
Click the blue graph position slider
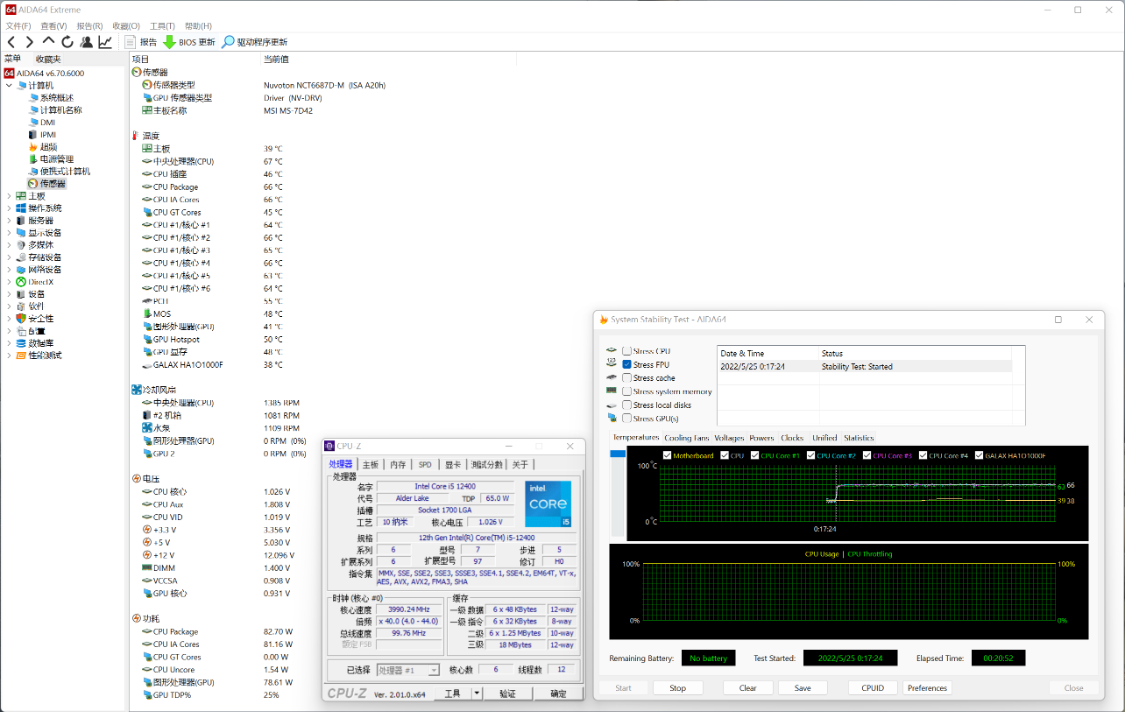tap(617, 454)
